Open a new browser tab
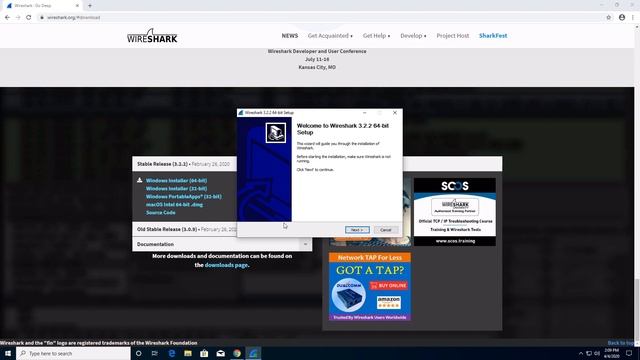Image resolution: width=640 pixels, height=360 pixels. [90, 6]
